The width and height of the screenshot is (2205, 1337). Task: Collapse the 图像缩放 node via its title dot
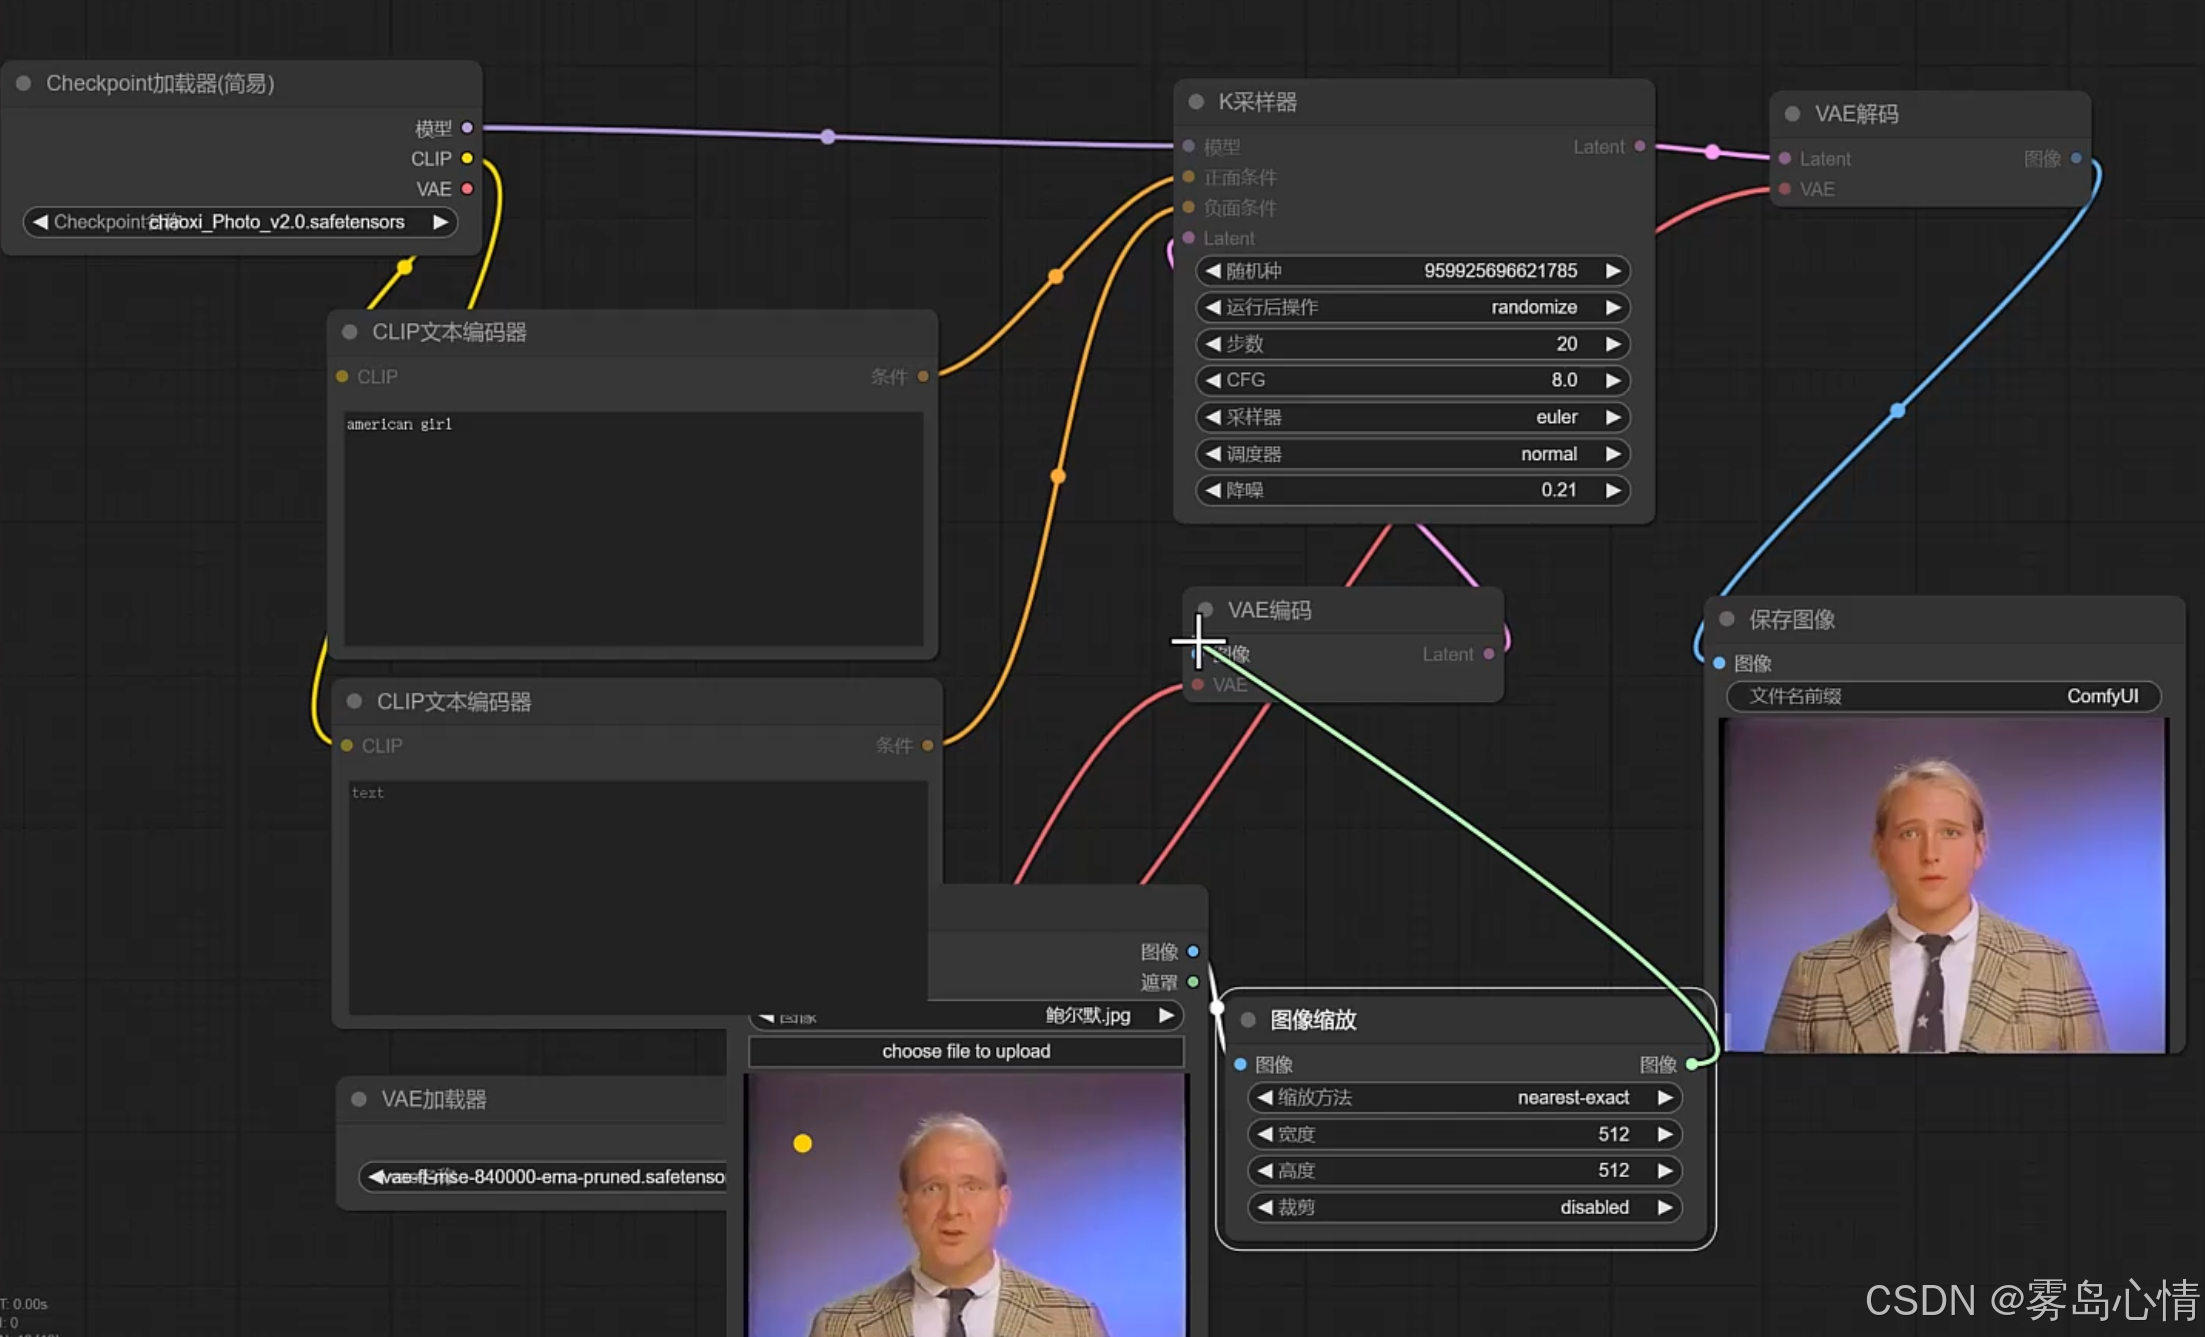tap(1248, 1020)
